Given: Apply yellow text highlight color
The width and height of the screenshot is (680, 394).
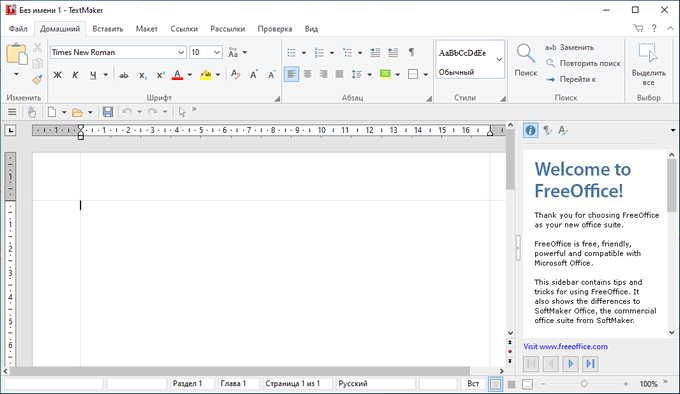Looking at the screenshot, I should (x=206, y=75).
